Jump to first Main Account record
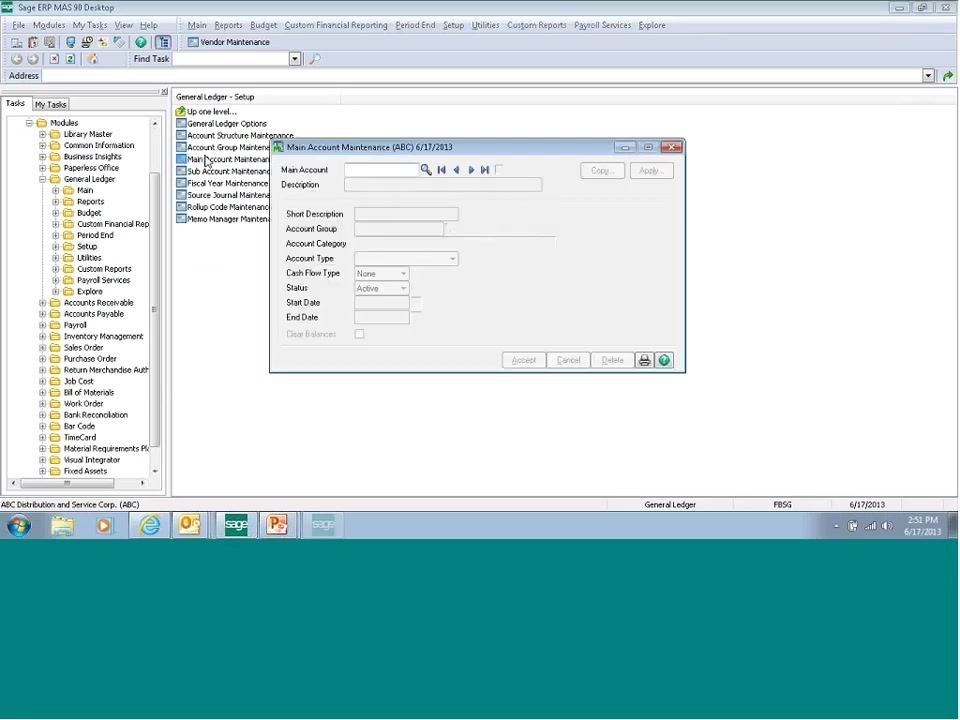 point(441,170)
